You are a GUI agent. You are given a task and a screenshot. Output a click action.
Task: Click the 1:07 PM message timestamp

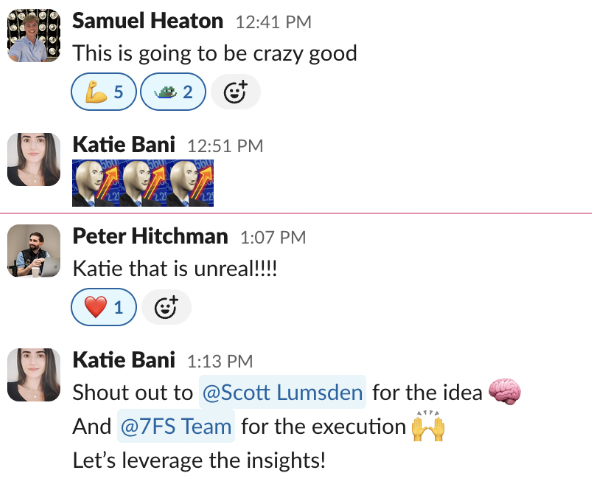pos(273,238)
